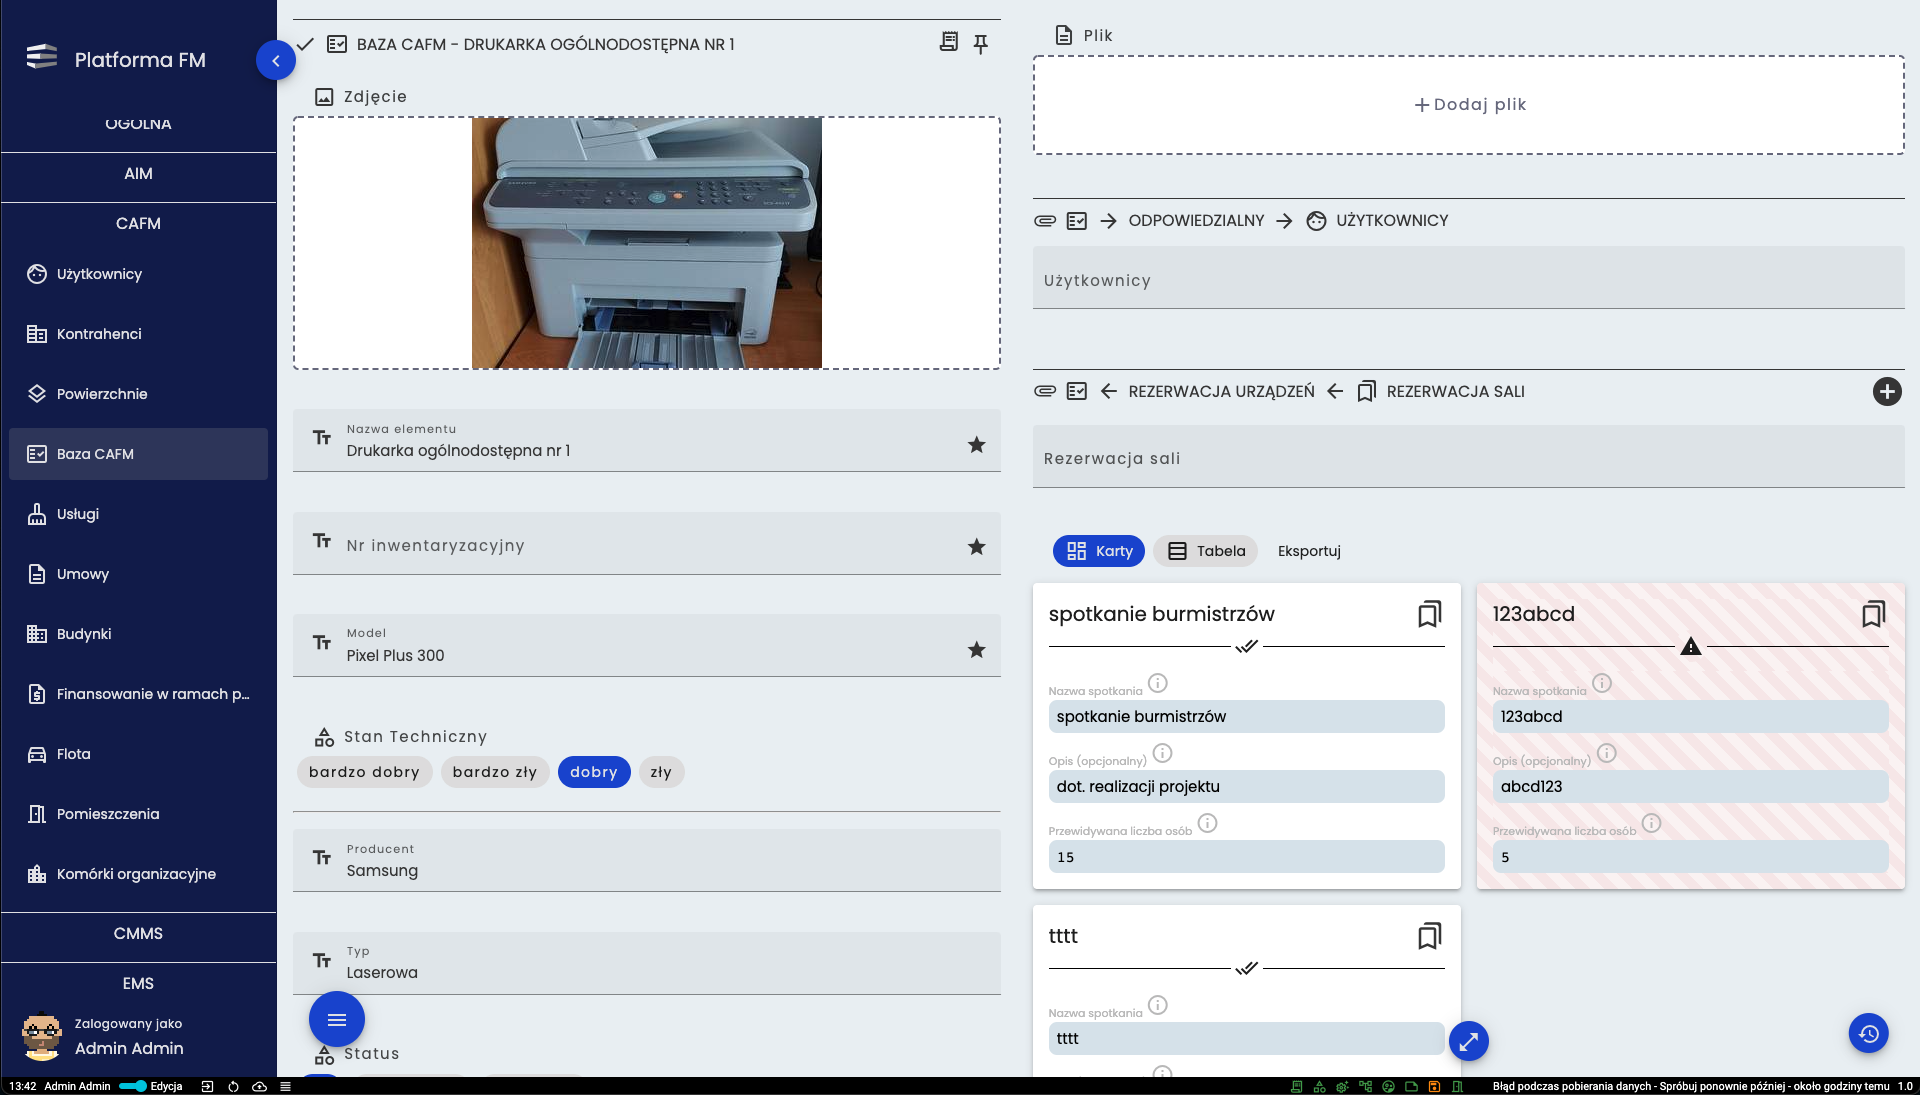Click the green palette icon in status bar

tap(1388, 1086)
